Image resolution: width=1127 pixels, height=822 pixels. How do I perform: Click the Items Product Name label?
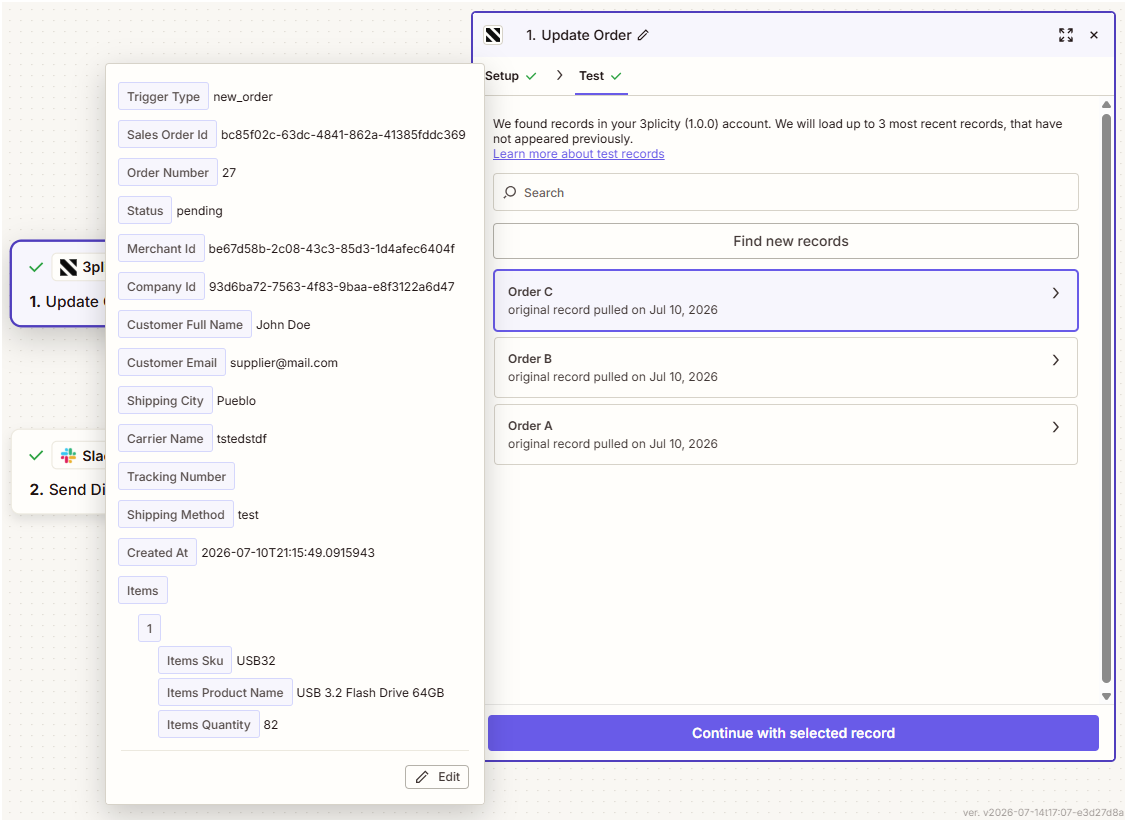click(225, 693)
